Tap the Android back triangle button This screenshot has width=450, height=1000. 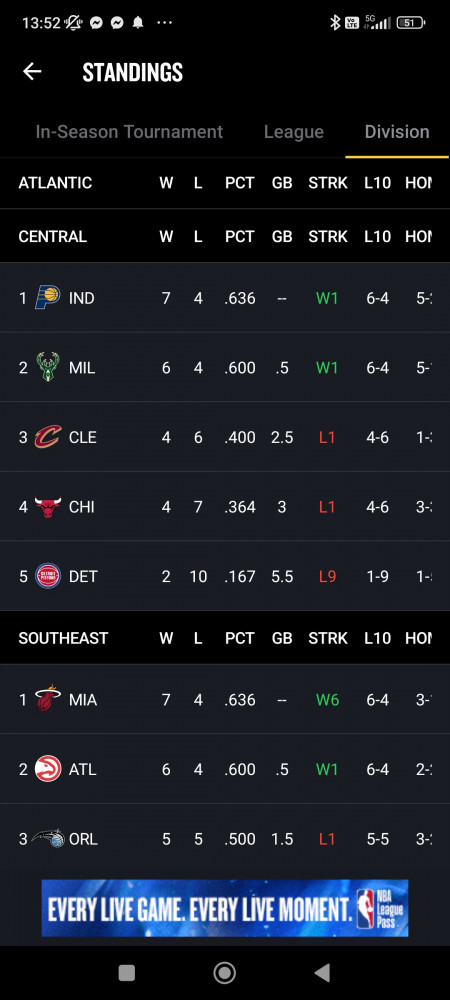click(x=323, y=973)
